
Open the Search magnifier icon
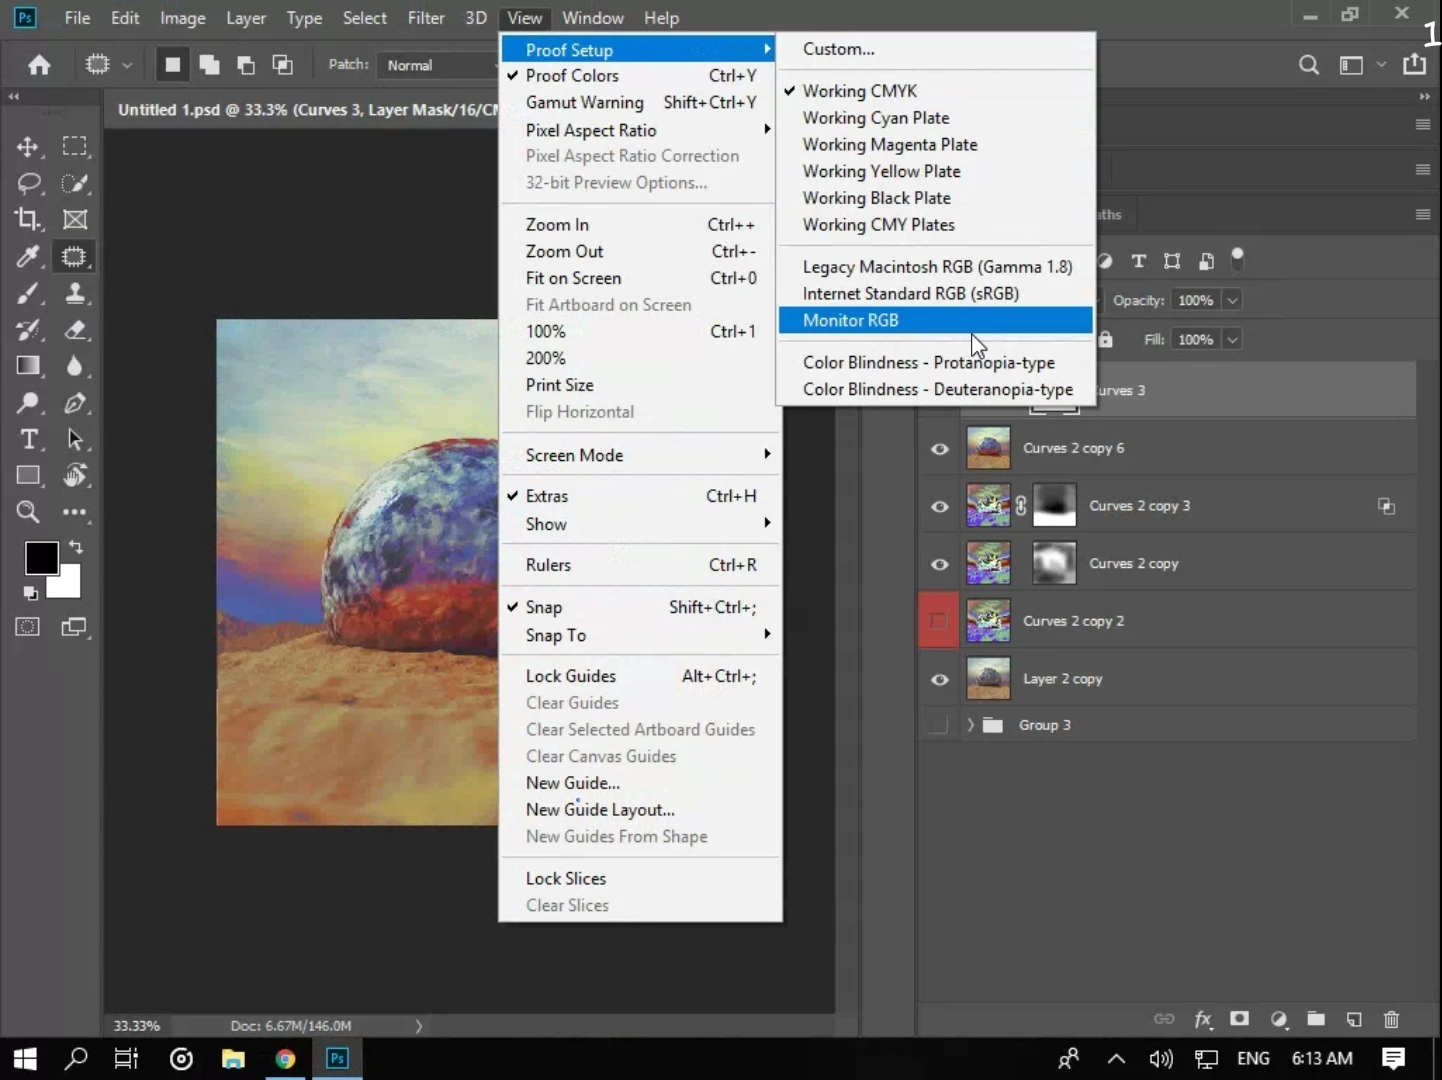(1308, 65)
